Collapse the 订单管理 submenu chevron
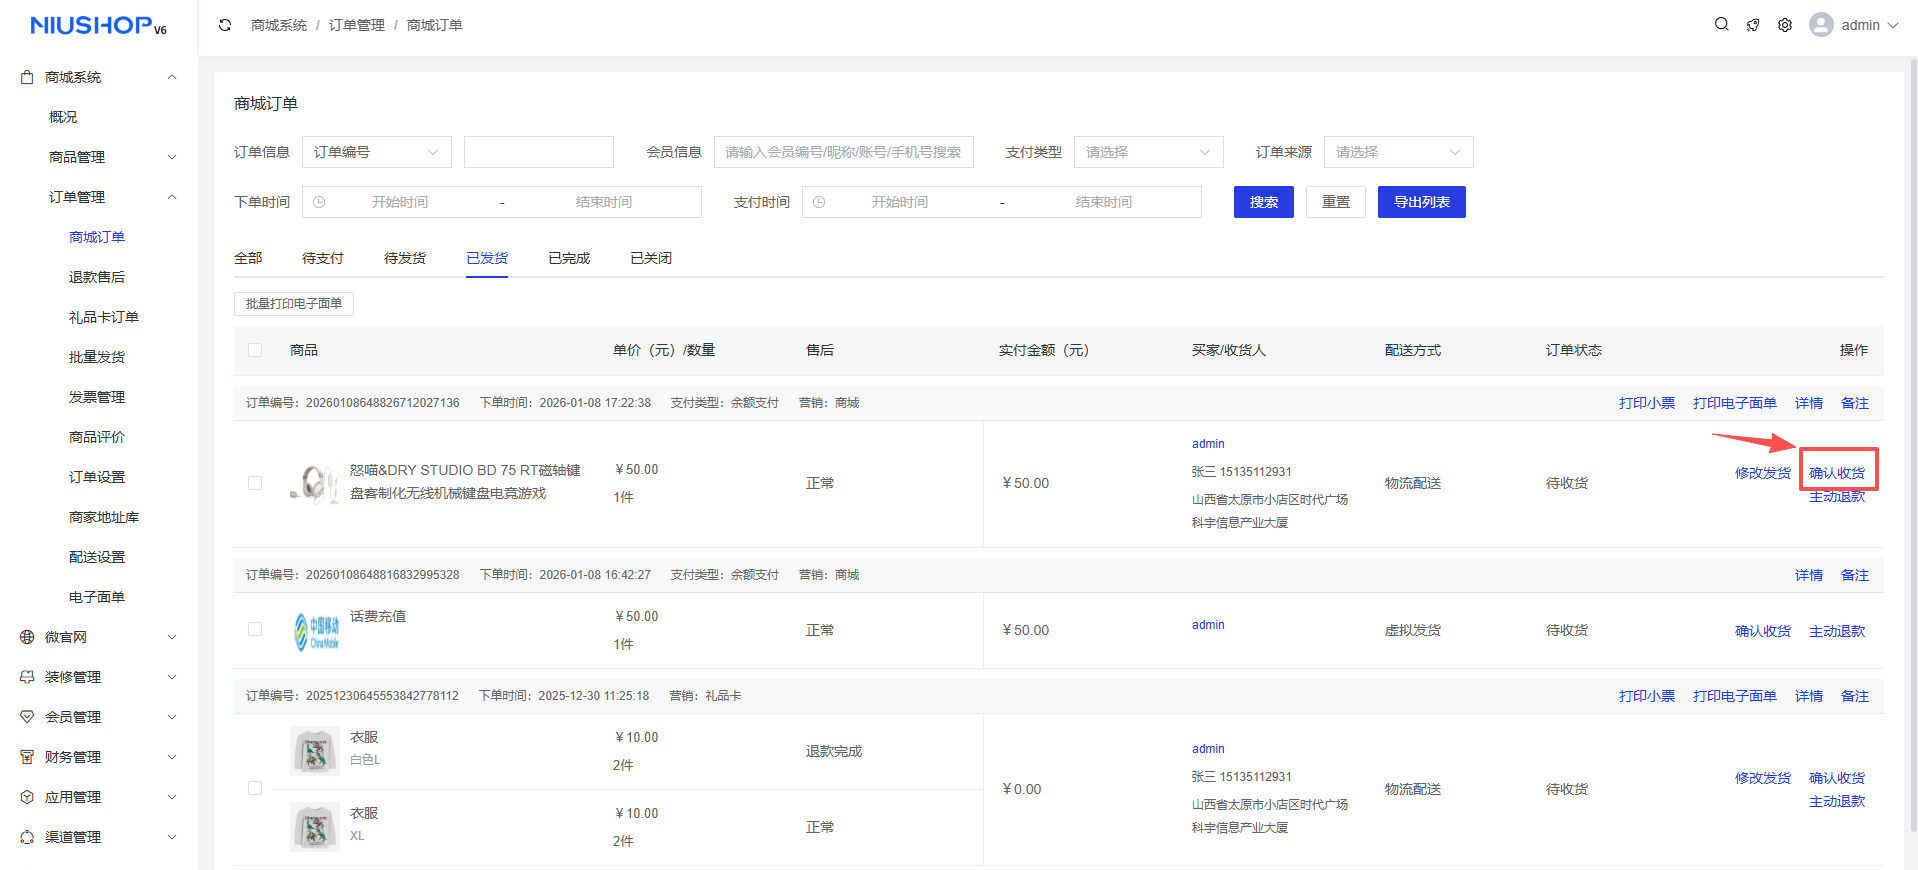 pos(172,197)
